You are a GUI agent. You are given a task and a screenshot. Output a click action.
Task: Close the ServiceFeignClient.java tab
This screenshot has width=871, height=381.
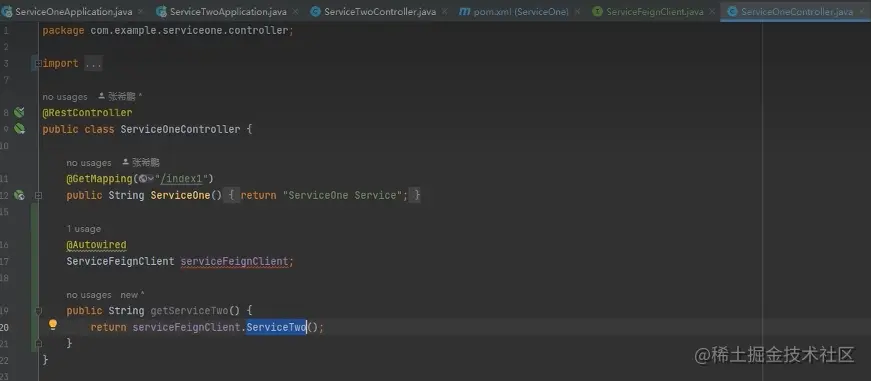click(x=712, y=12)
